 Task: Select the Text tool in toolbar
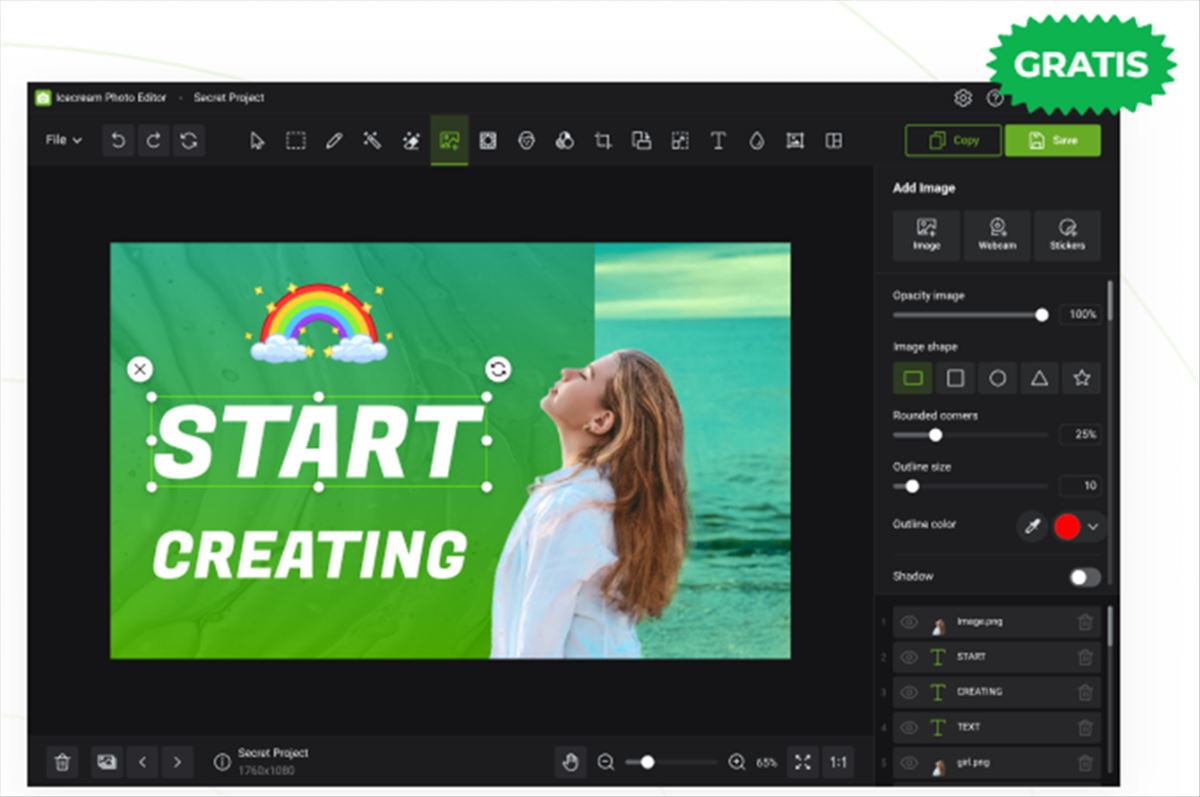tap(717, 141)
